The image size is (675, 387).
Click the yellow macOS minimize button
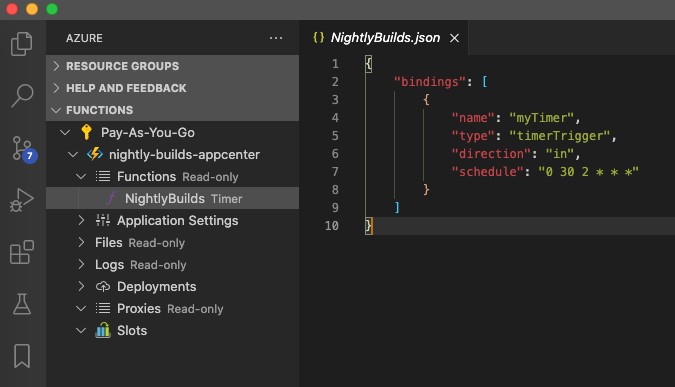click(32, 9)
